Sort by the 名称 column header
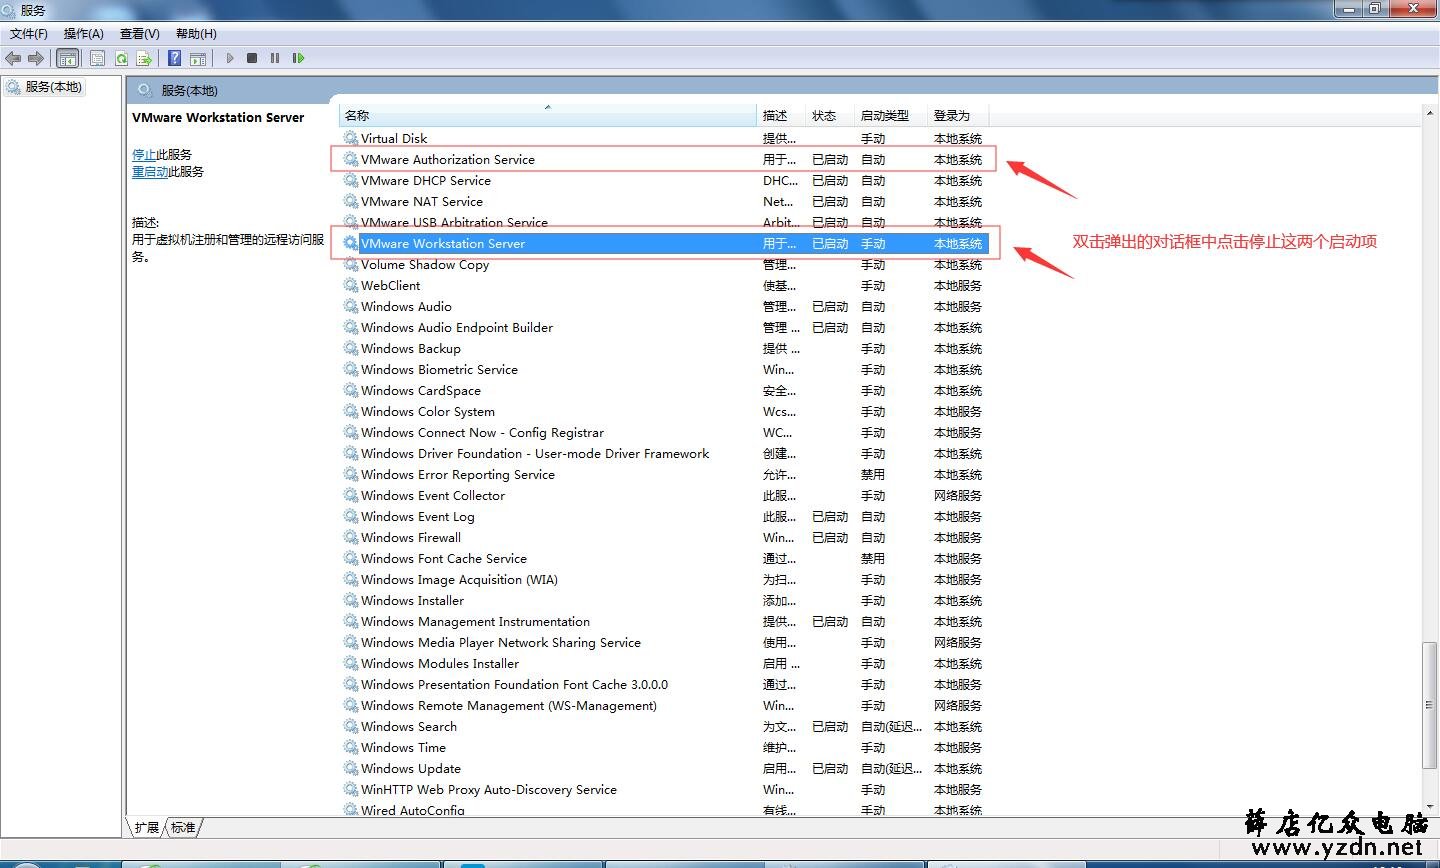Screen dimensions: 1440x868 (x=548, y=115)
